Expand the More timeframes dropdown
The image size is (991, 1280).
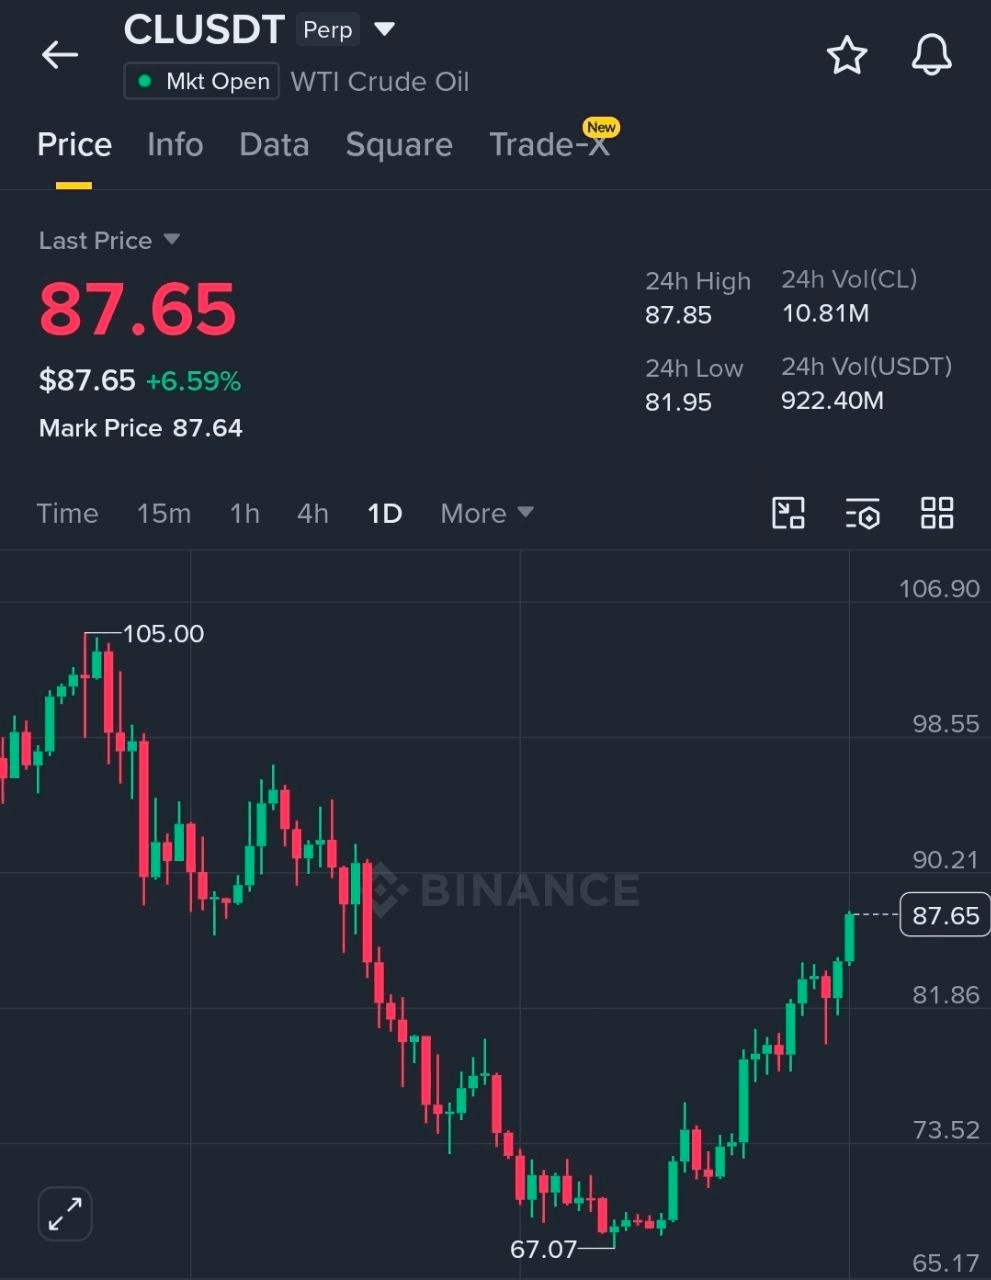pyautogui.click(x=487, y=513)
